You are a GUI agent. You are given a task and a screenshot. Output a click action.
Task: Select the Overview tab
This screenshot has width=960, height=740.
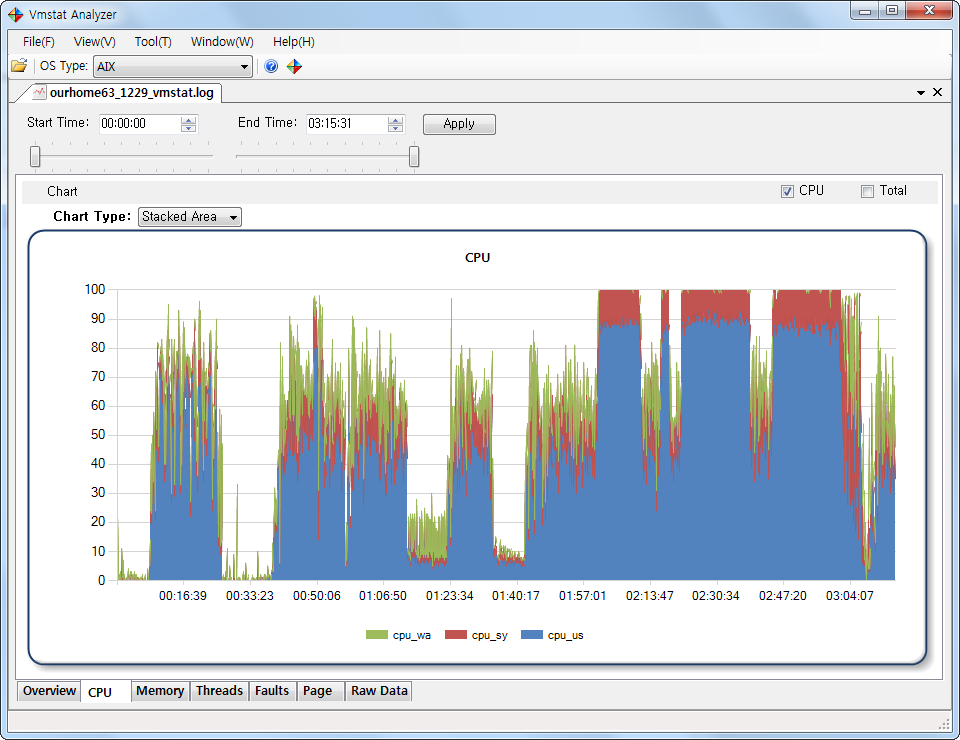(x=47, y=691)
